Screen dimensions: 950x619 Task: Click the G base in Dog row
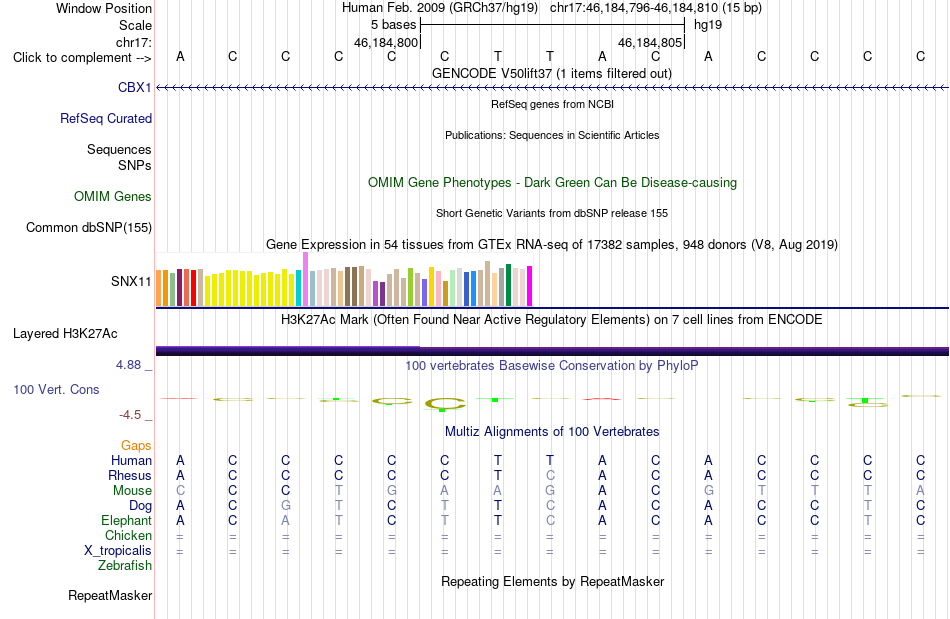tap(285, 505)
